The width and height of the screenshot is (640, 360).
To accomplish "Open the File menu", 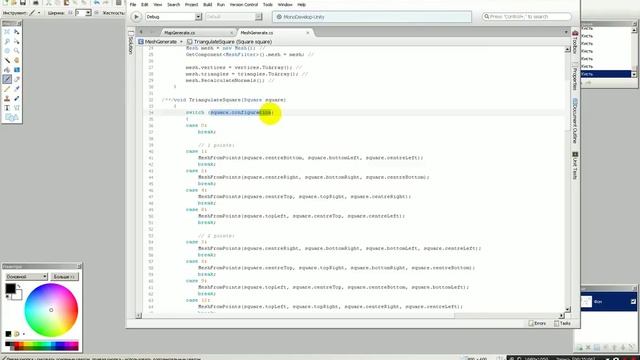I will tap(133, 4).
